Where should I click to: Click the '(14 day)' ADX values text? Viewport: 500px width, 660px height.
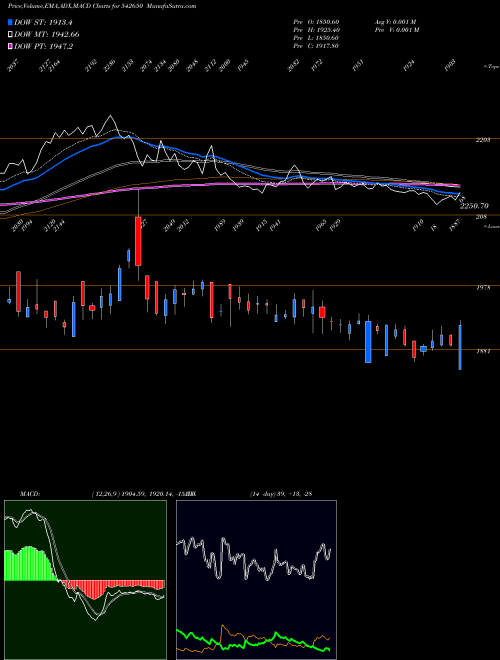click(281, 494)
